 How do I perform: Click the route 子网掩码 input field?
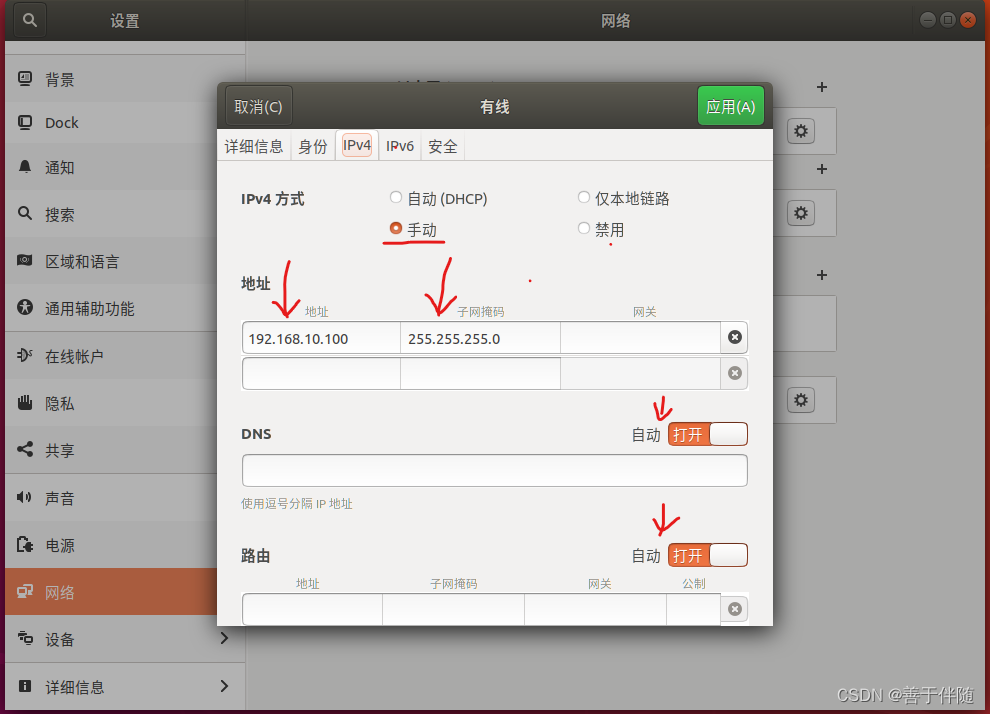tap(453, 609)
